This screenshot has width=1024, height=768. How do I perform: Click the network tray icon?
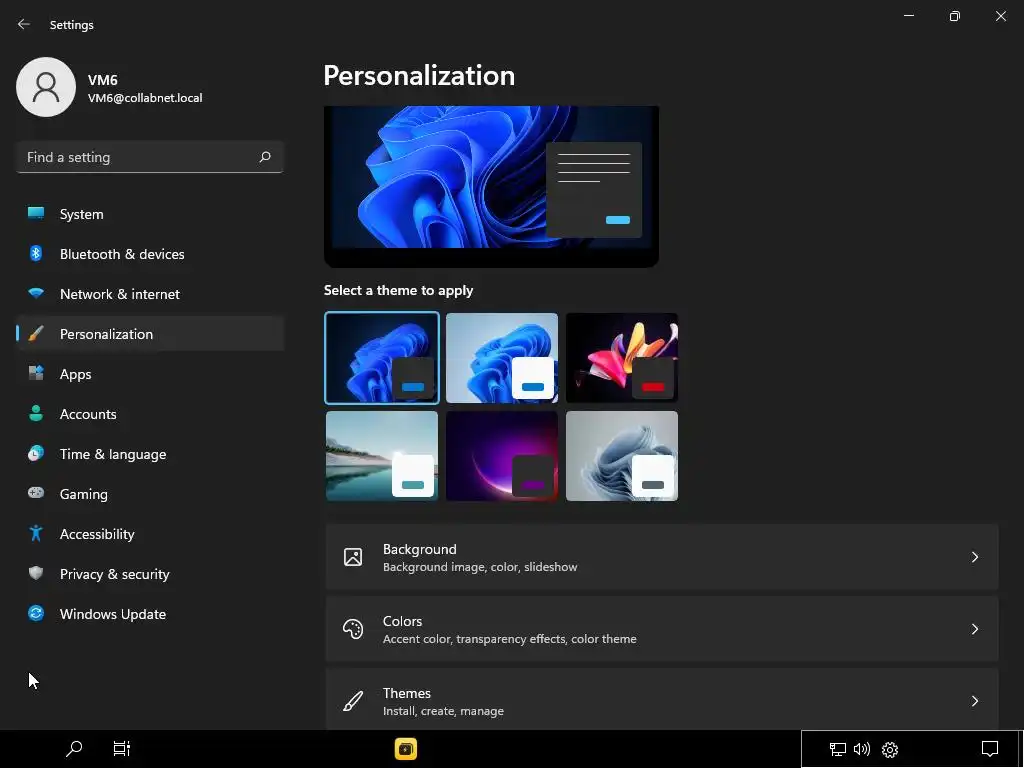[838, 749]
